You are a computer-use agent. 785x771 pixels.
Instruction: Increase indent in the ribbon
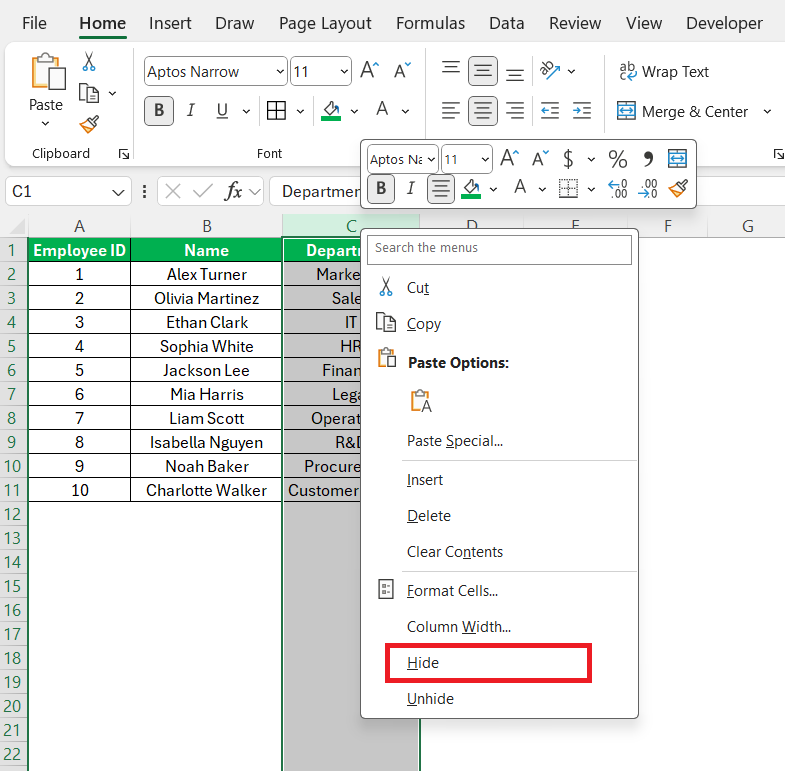[582, 111]
